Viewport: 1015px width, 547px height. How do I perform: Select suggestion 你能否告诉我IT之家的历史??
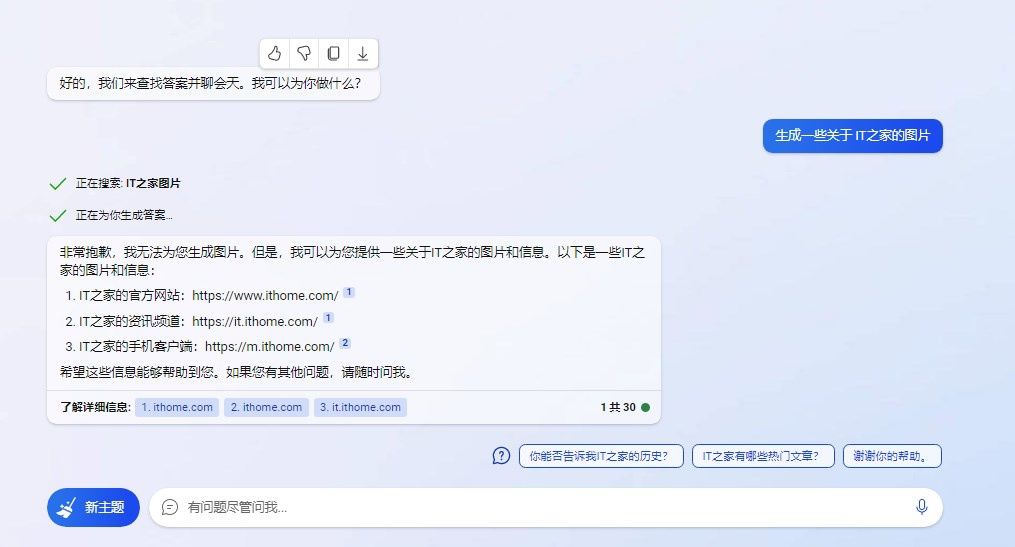click(x=601, y=456)
